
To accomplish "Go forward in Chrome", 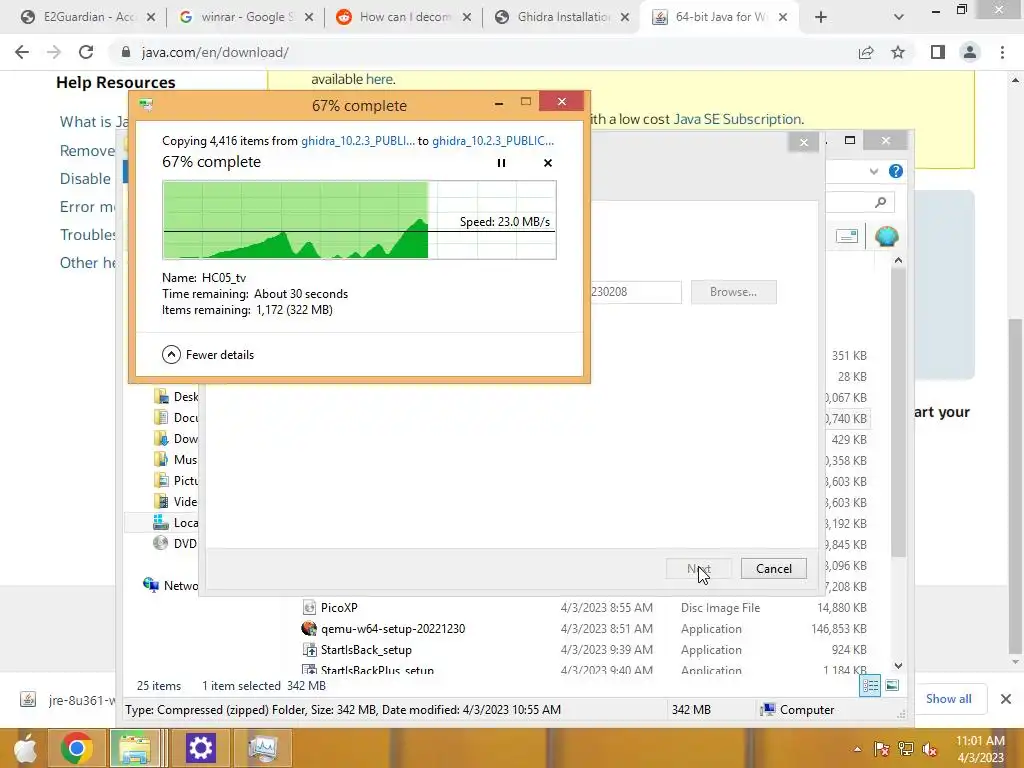I will point(54,52).
